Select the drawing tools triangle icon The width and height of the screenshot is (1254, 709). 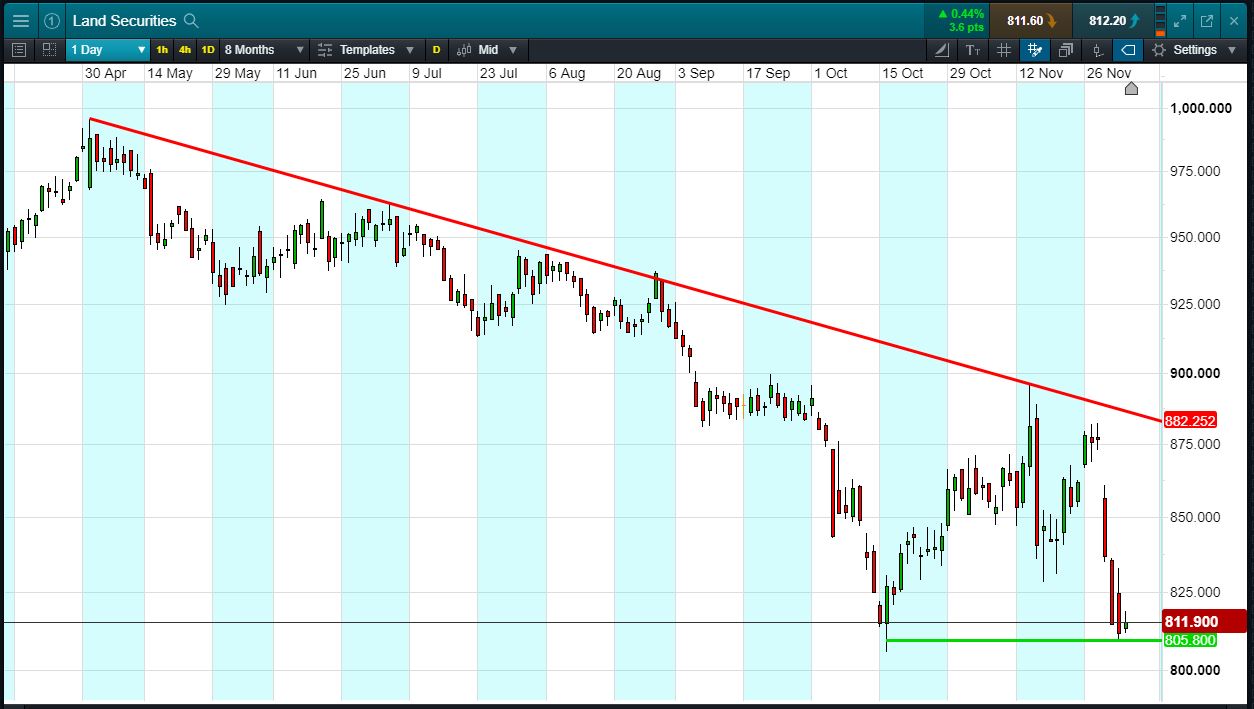942,49
